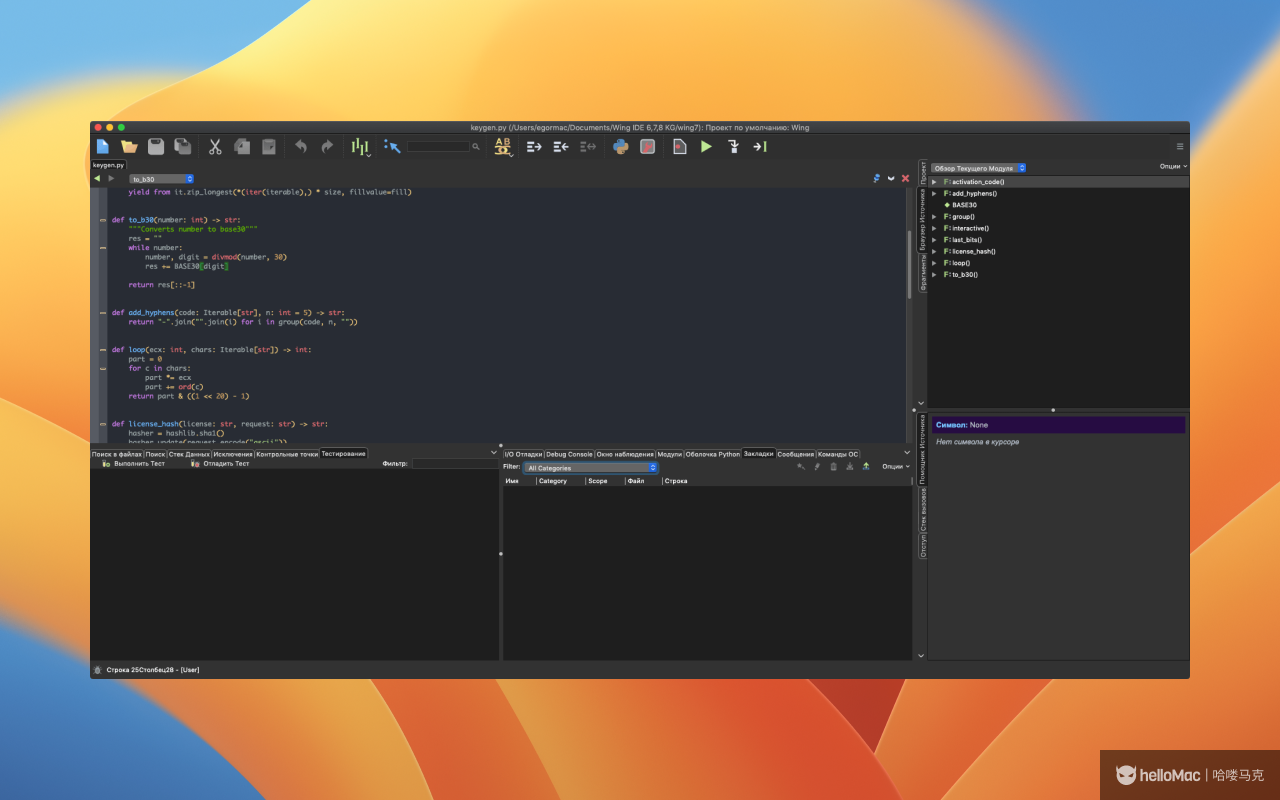Viewport: 1280px width, 800px height.
Task: Go back with the editor's green left arrow
Action: tap(97, 178)
